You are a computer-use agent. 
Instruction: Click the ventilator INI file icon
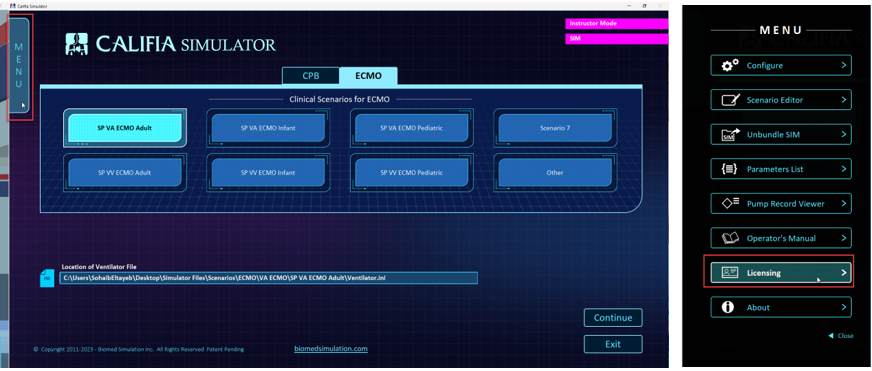click(47, 278)
